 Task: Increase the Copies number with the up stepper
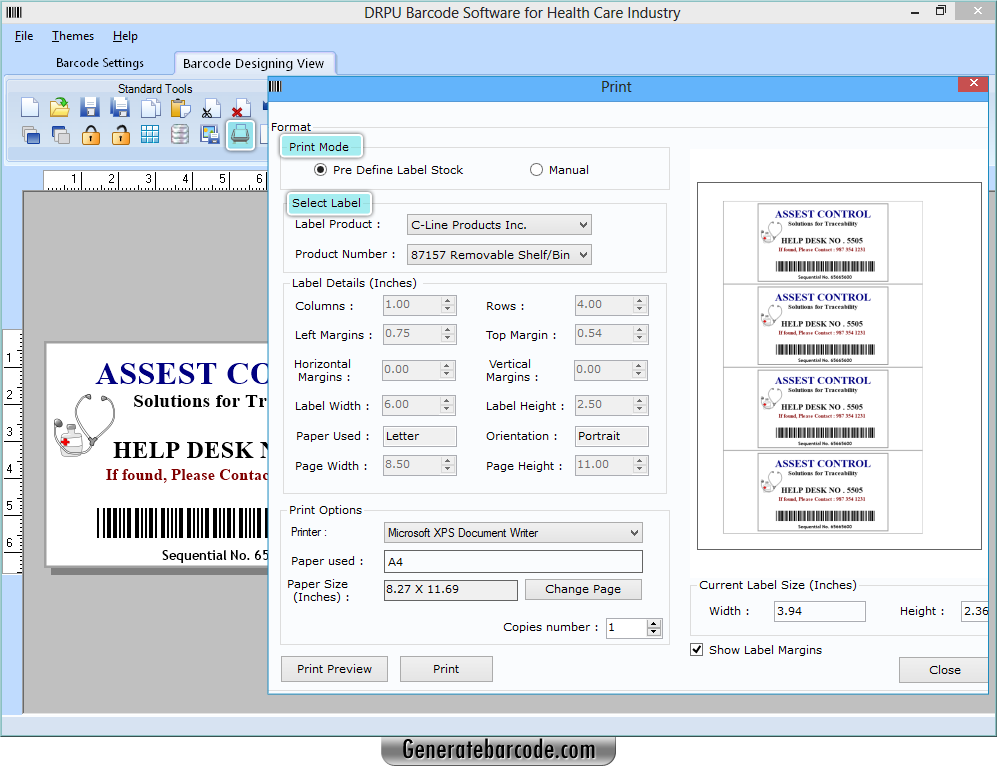(x=654, y=623)
